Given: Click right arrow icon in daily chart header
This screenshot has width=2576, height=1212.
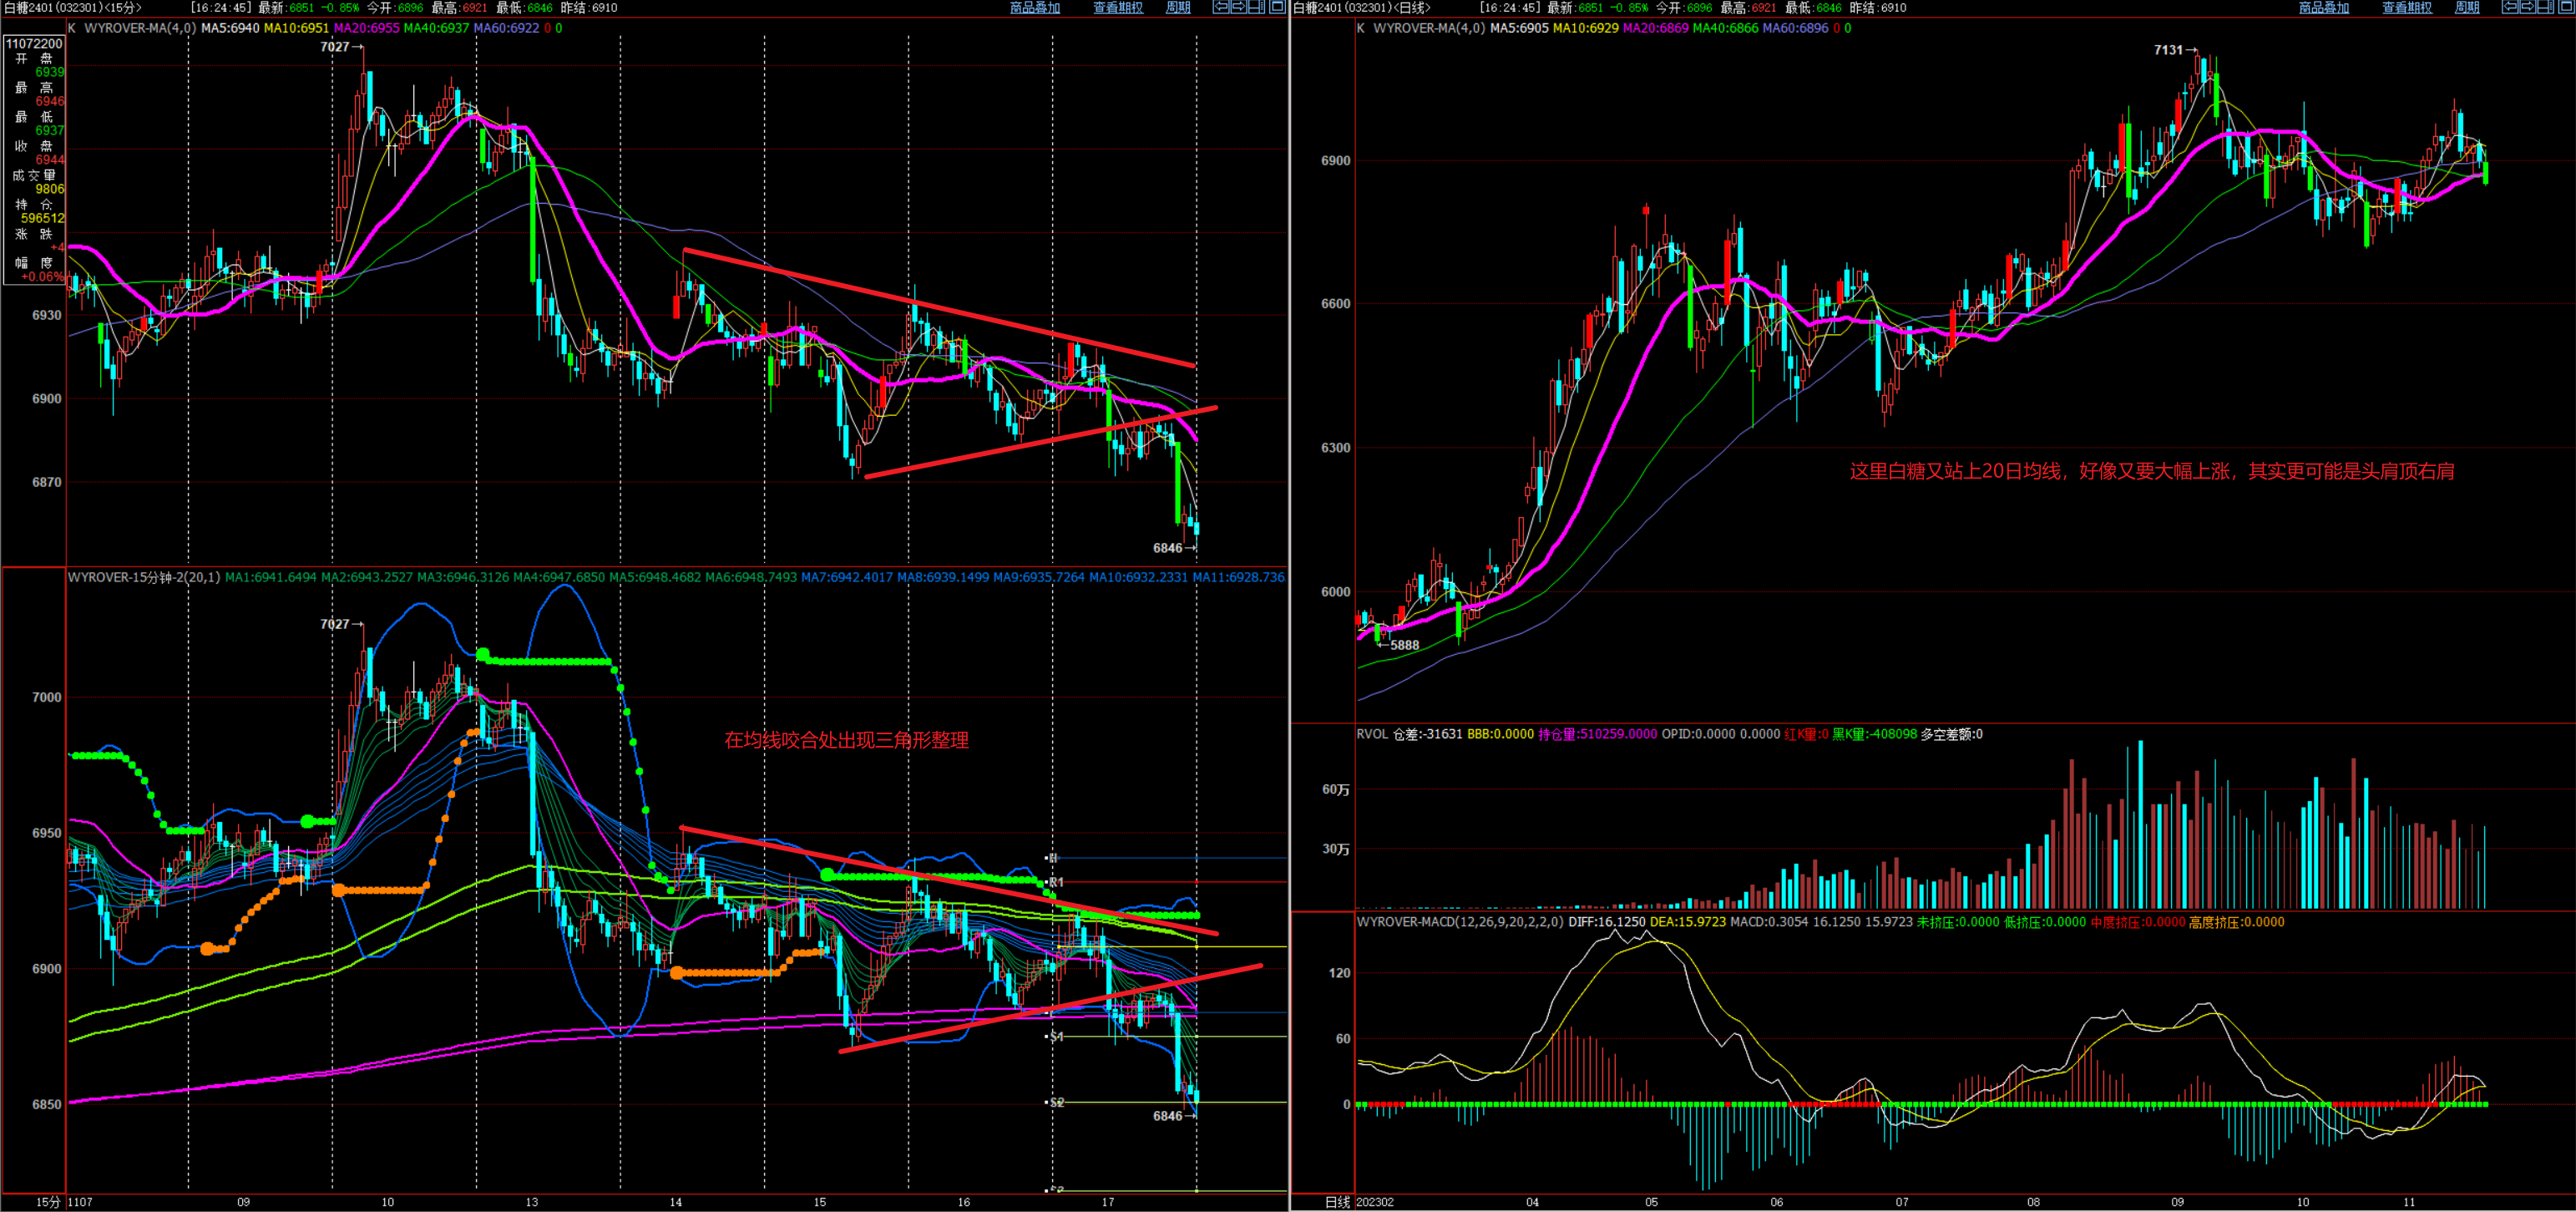Looking at the screenshot, I should 2528,7.
